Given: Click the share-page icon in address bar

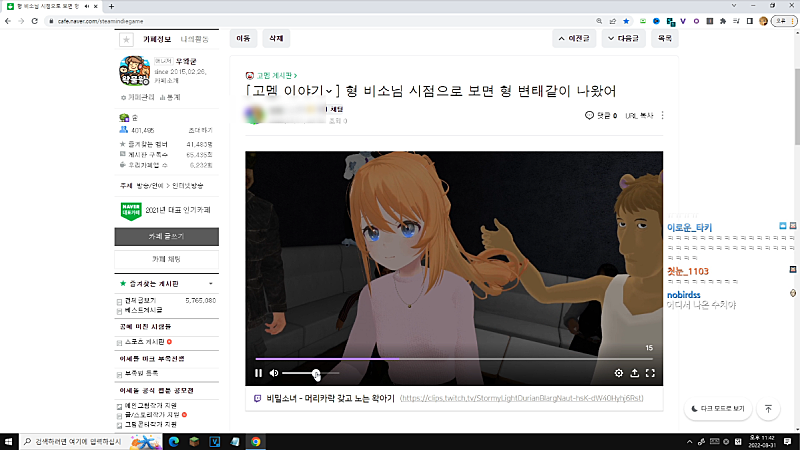Looking at the screenshot, I should pos(613,21).
